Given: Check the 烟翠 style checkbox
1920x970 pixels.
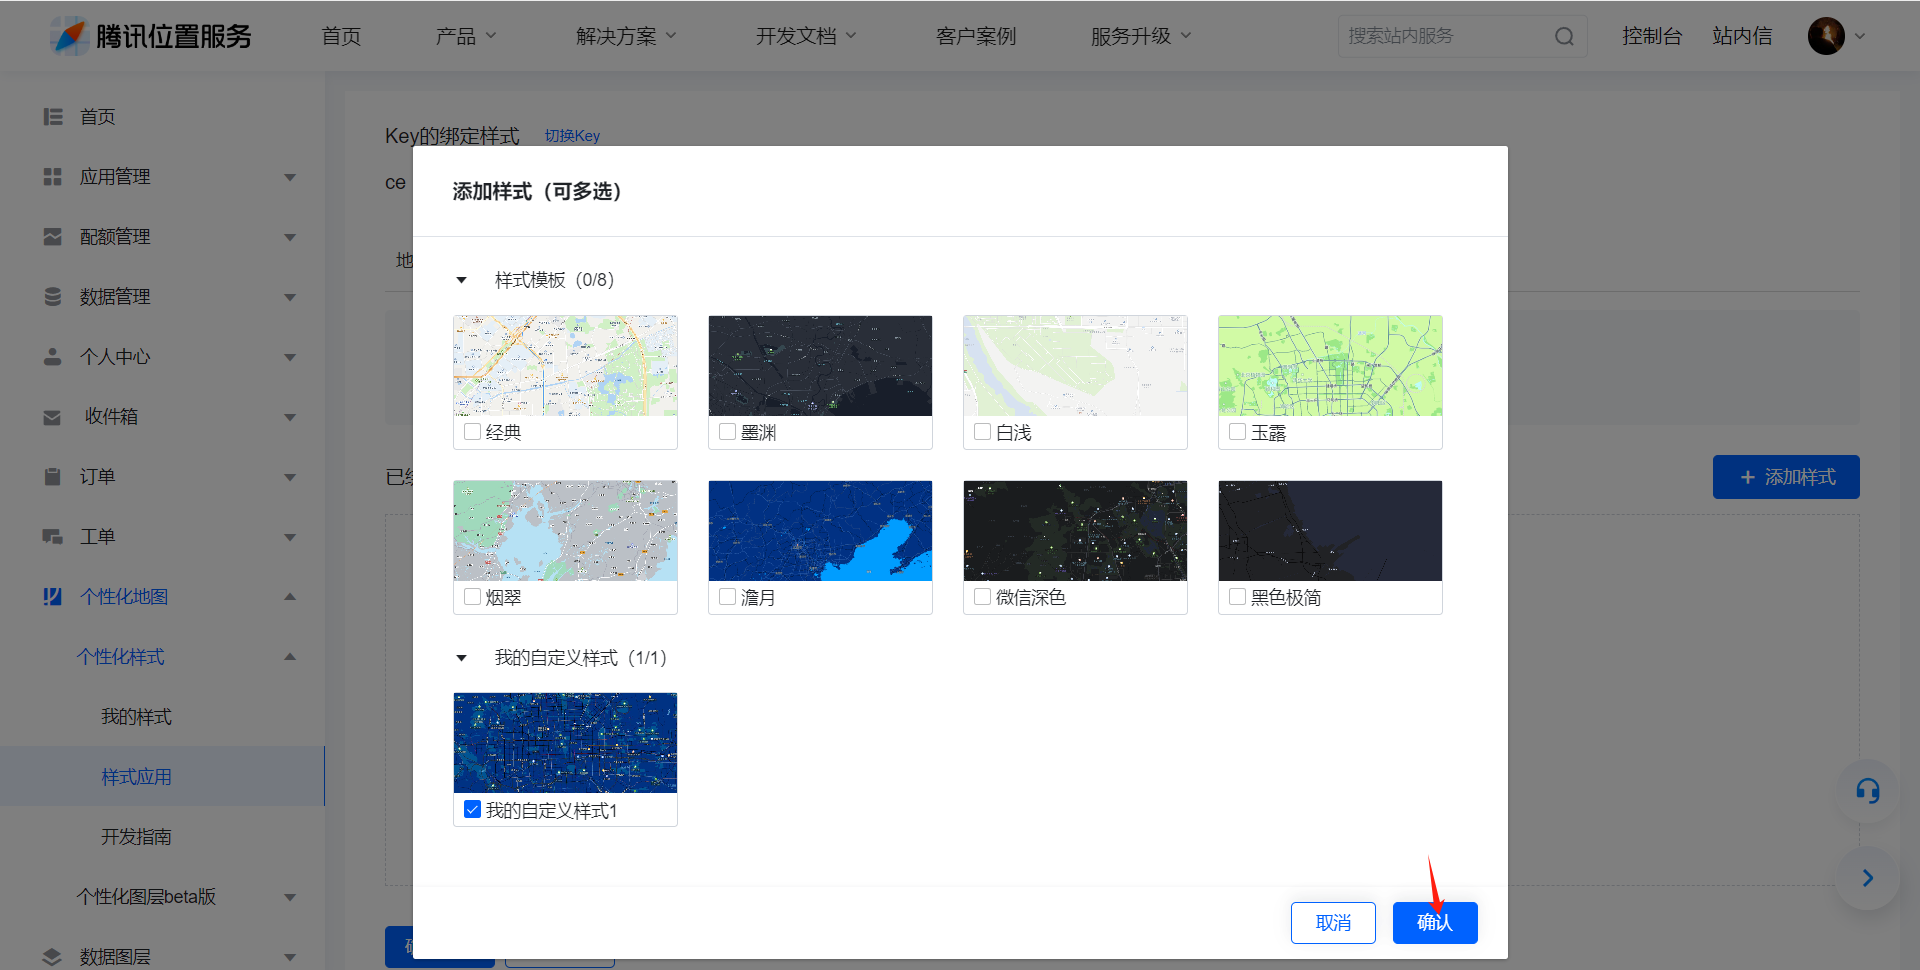Looking at the screenshot, I should pos(473,597).
